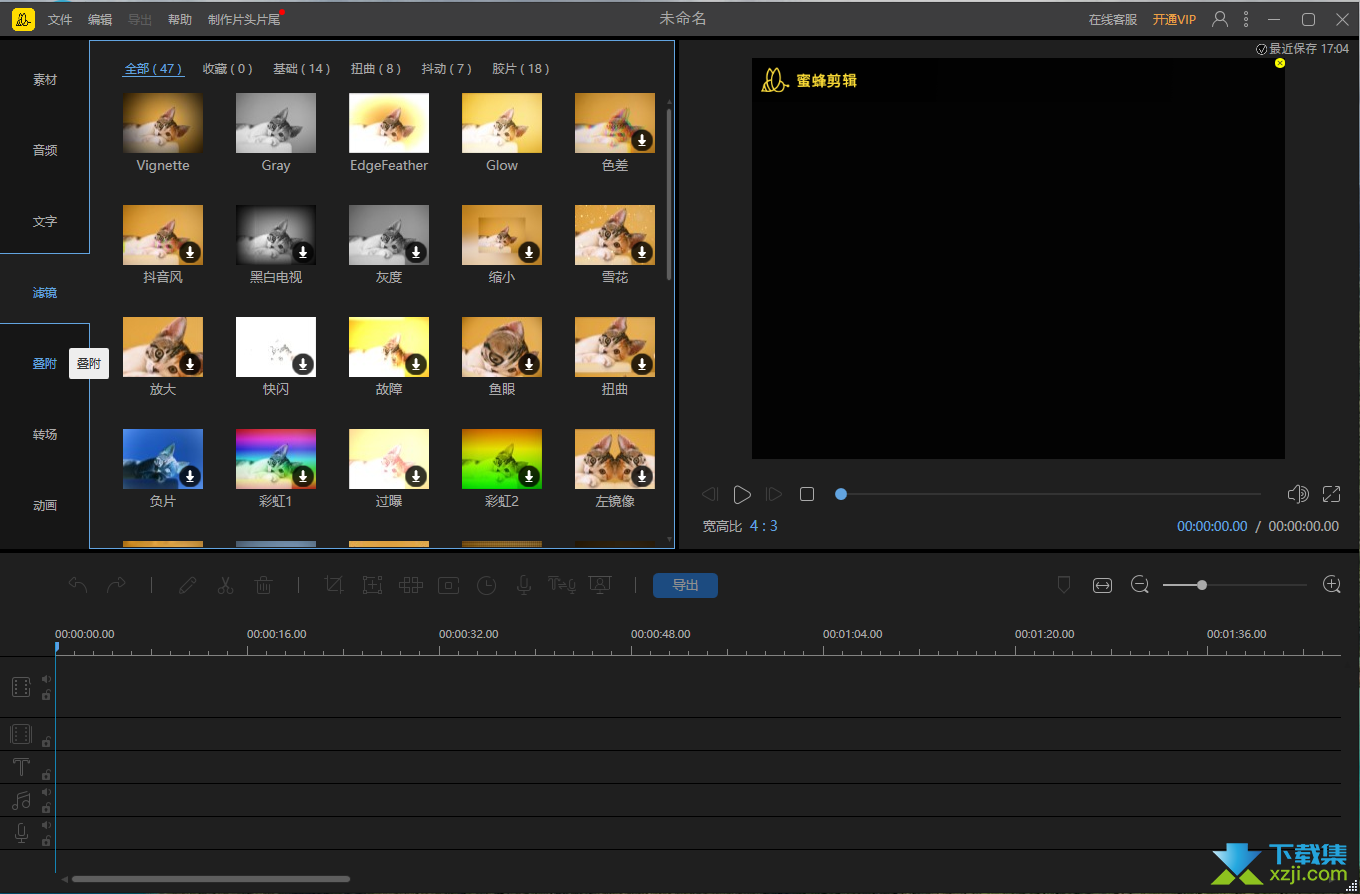Click the trash delete icon
1360x894 pixels.
coord(263,585)
